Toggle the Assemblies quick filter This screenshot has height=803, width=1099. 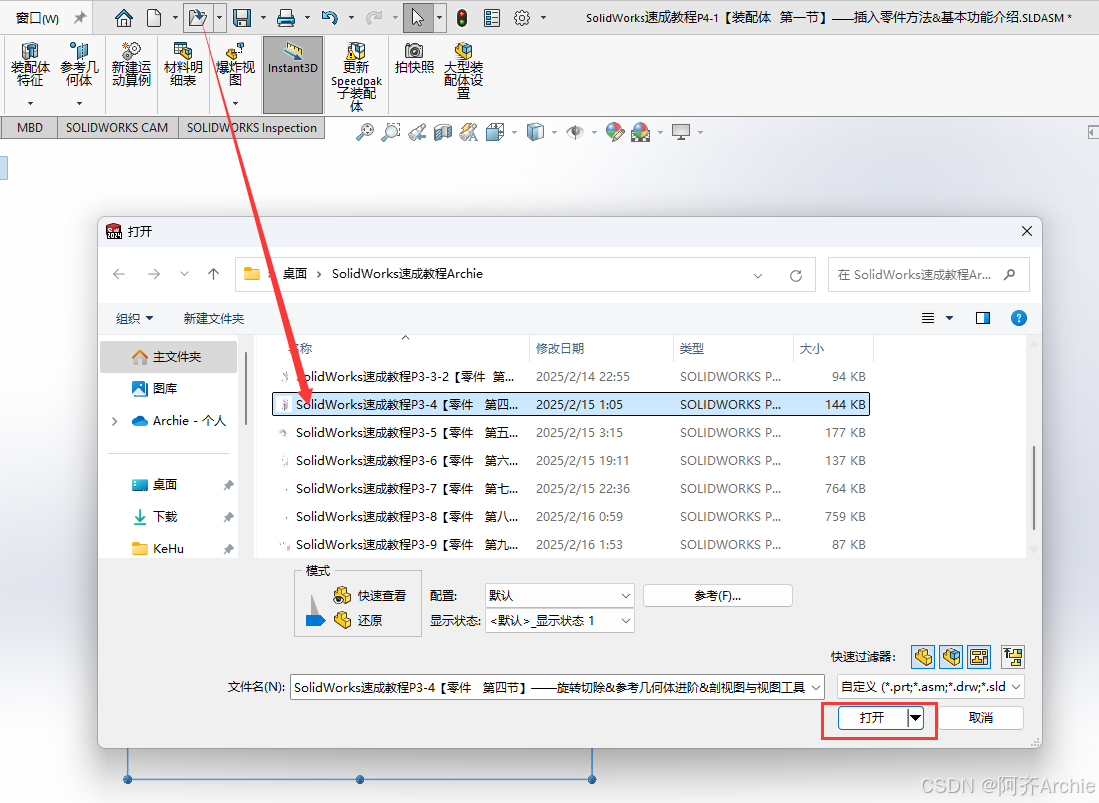tap(951, 657)
